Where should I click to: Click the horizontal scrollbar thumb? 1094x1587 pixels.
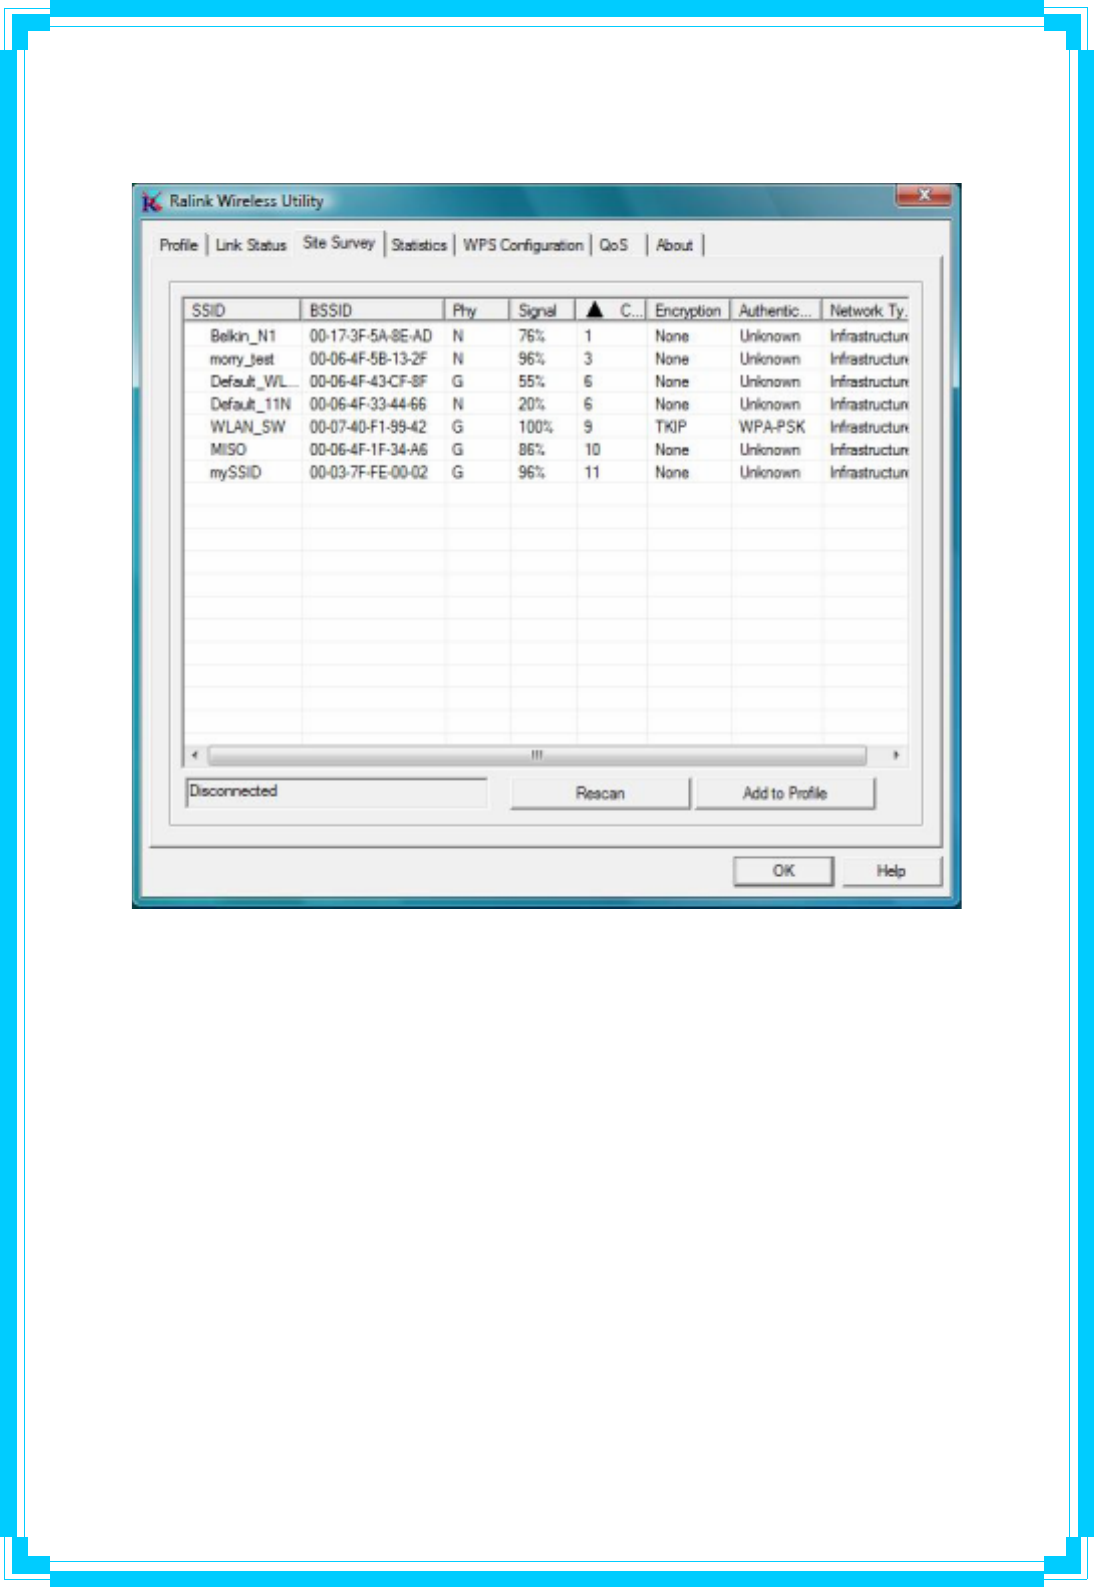coord(537,755)
